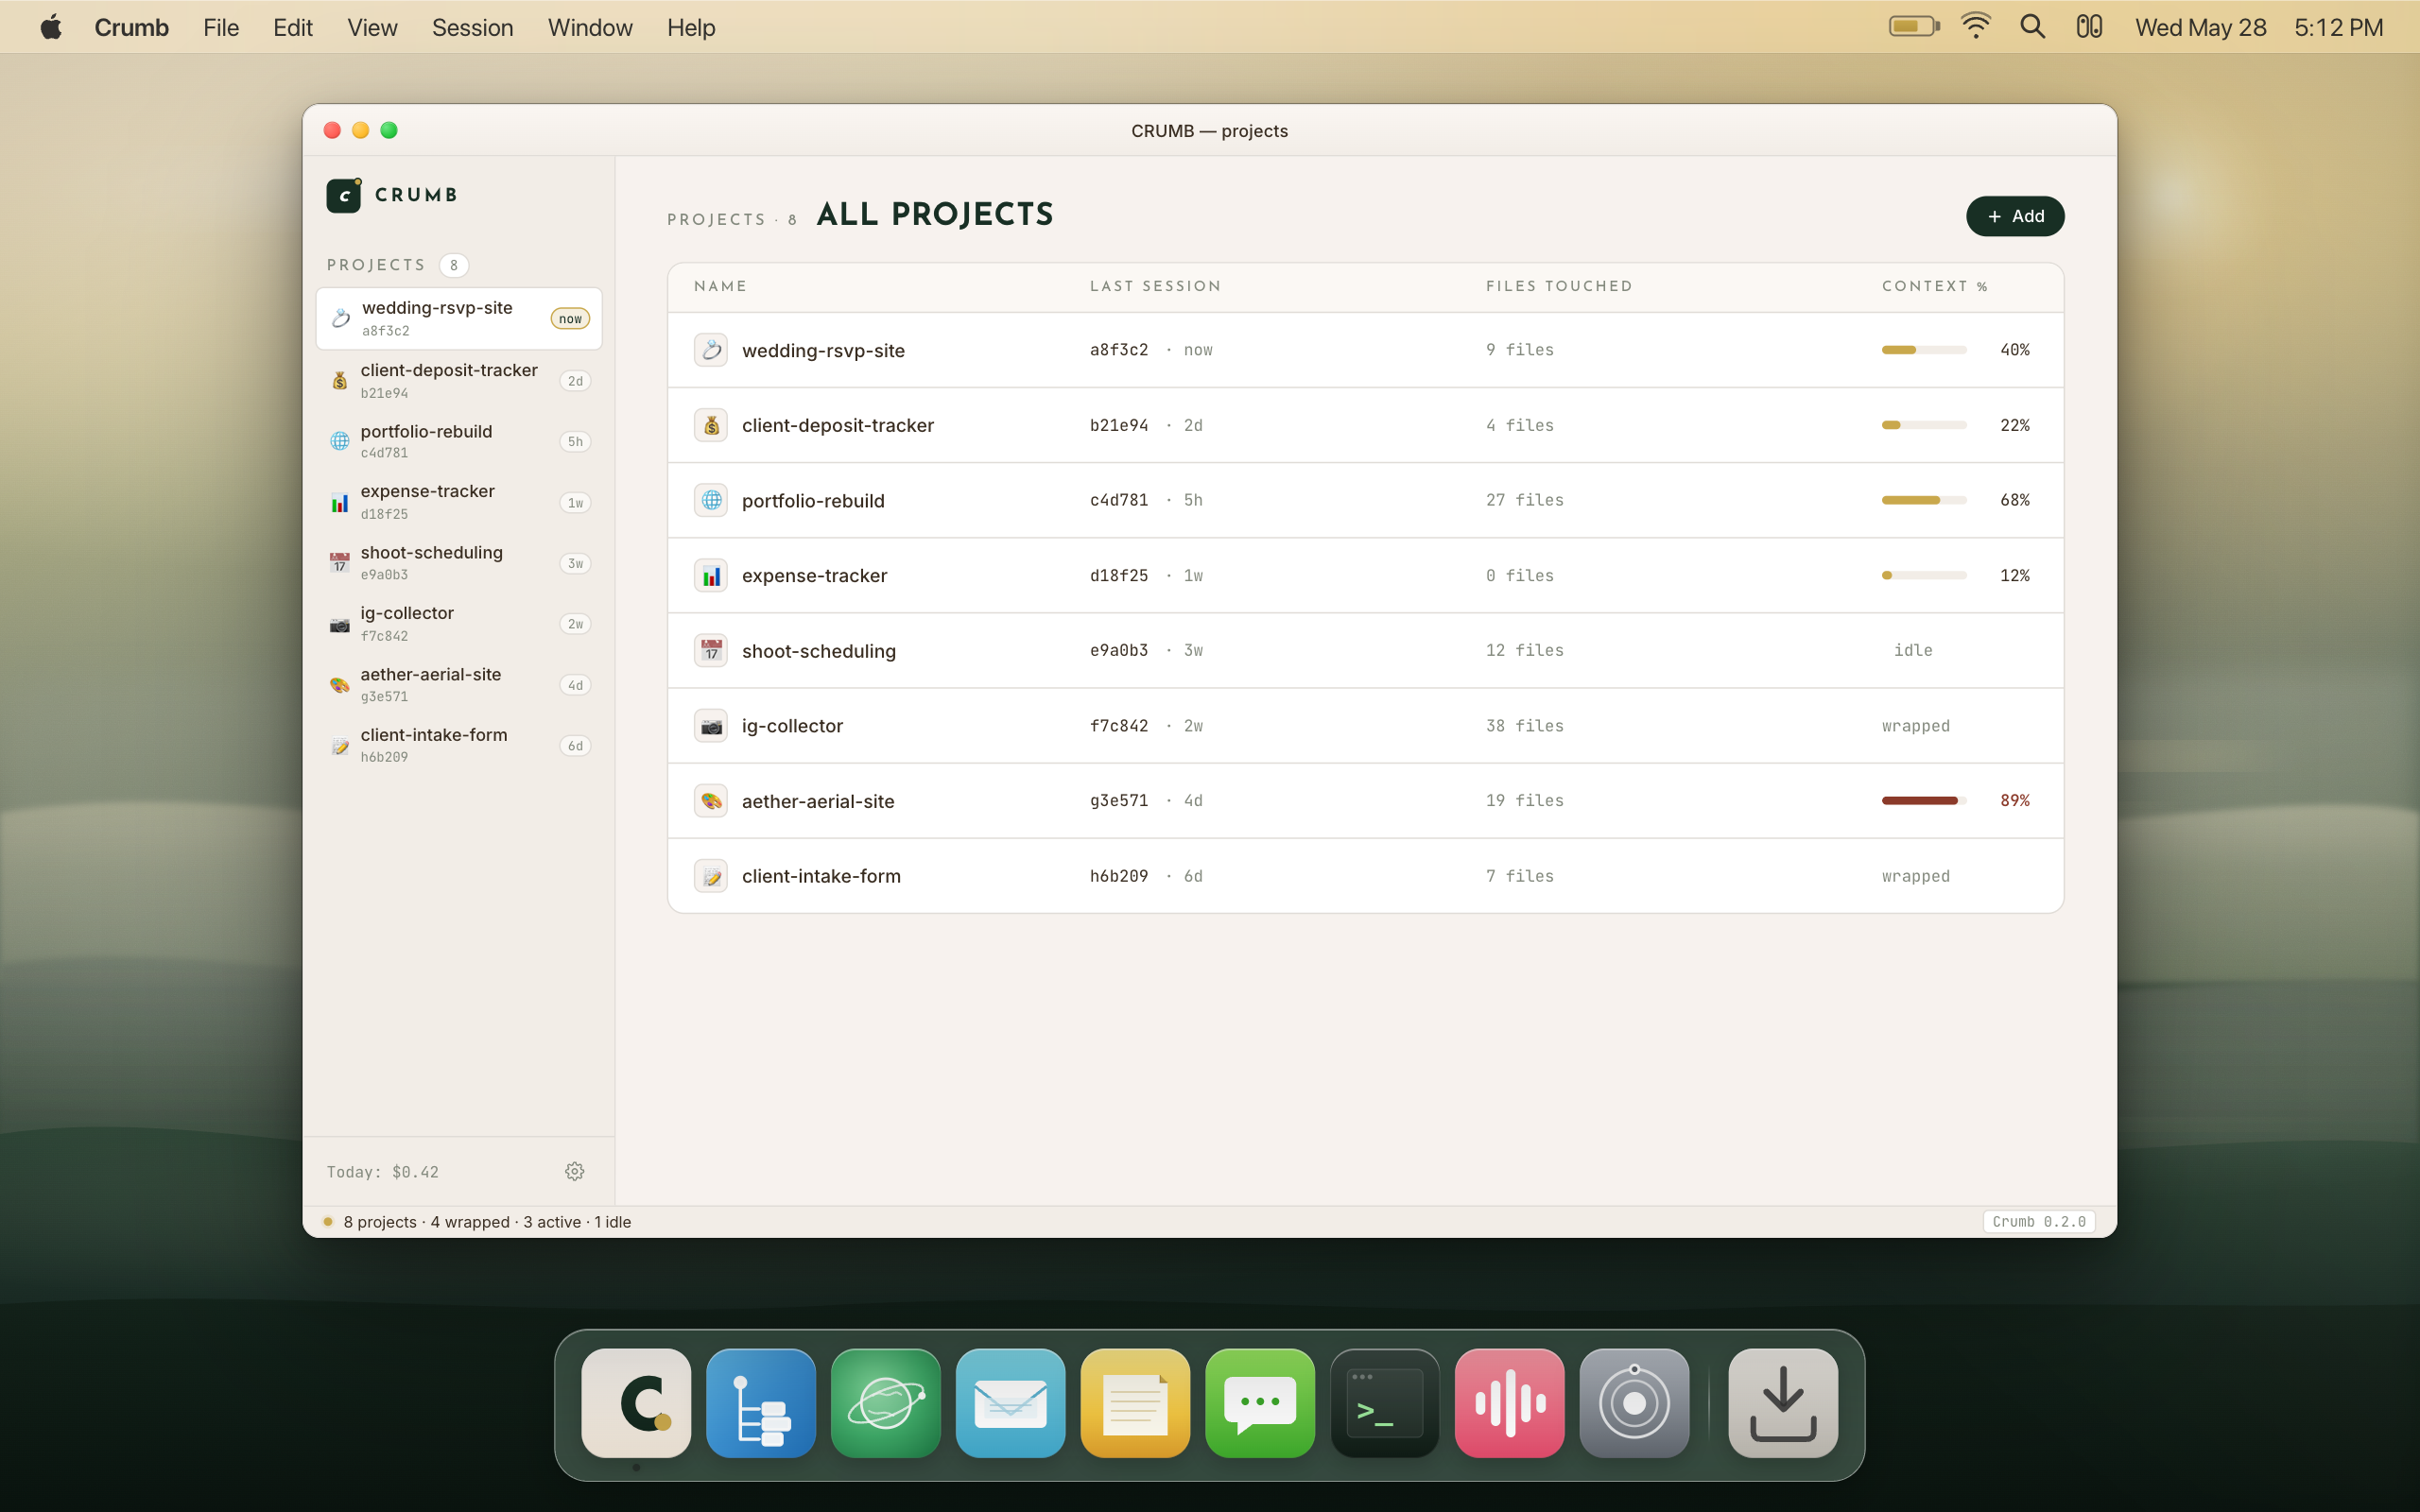Open the Window menu
Image resolution: width=2420 pixels, height=1512 pixels.
590,27
